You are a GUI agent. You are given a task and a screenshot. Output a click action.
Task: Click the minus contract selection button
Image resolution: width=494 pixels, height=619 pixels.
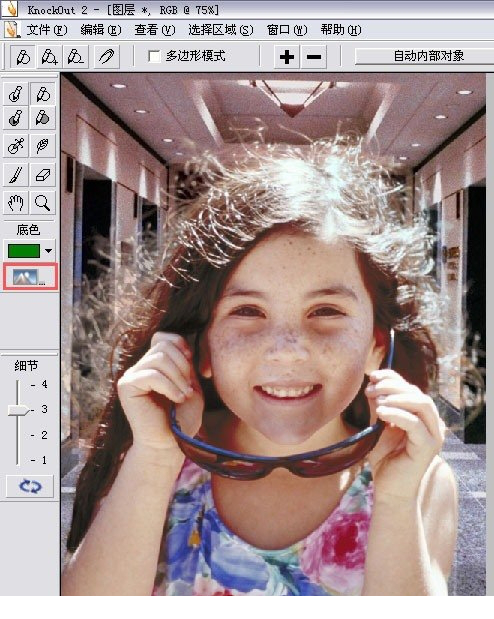[x=314, y=57]
